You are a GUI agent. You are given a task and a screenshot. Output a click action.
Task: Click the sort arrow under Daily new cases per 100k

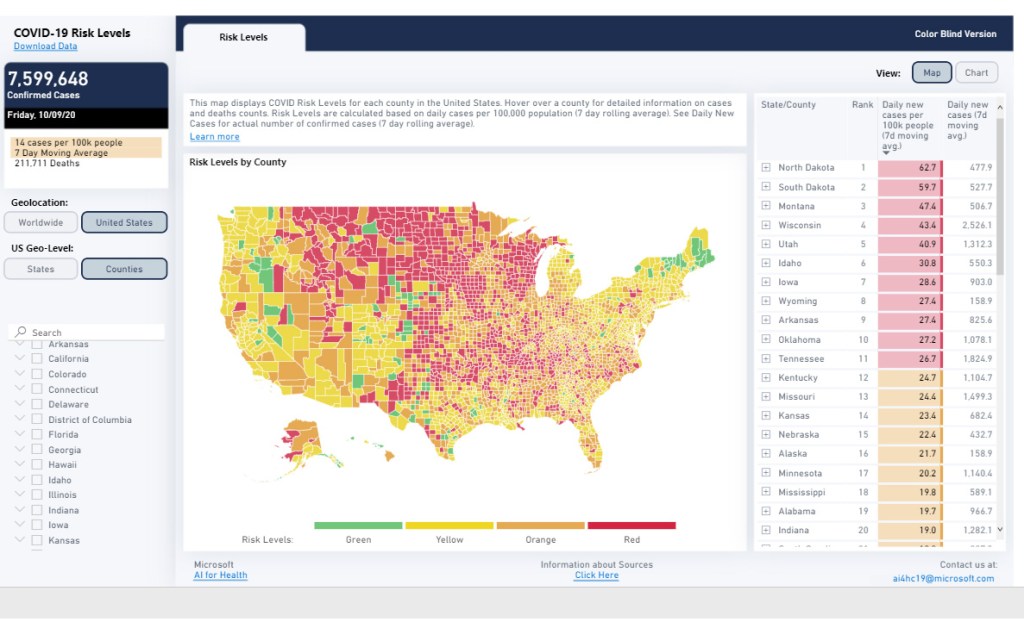(x=886, y=153)
